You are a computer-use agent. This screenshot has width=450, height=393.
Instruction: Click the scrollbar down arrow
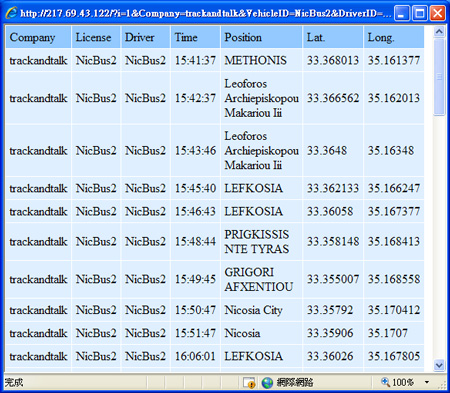click(x=439, y=365)
